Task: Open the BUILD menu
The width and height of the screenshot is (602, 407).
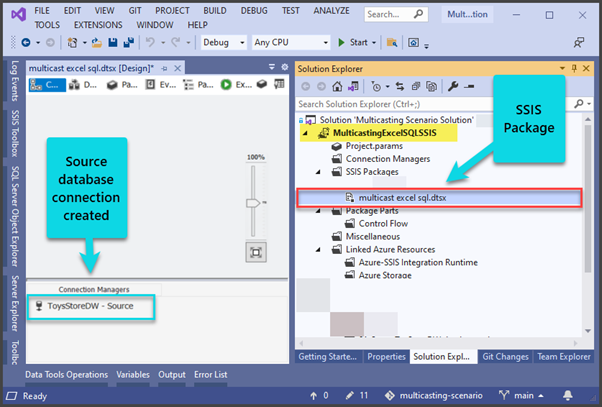Action: coord(215,11)
